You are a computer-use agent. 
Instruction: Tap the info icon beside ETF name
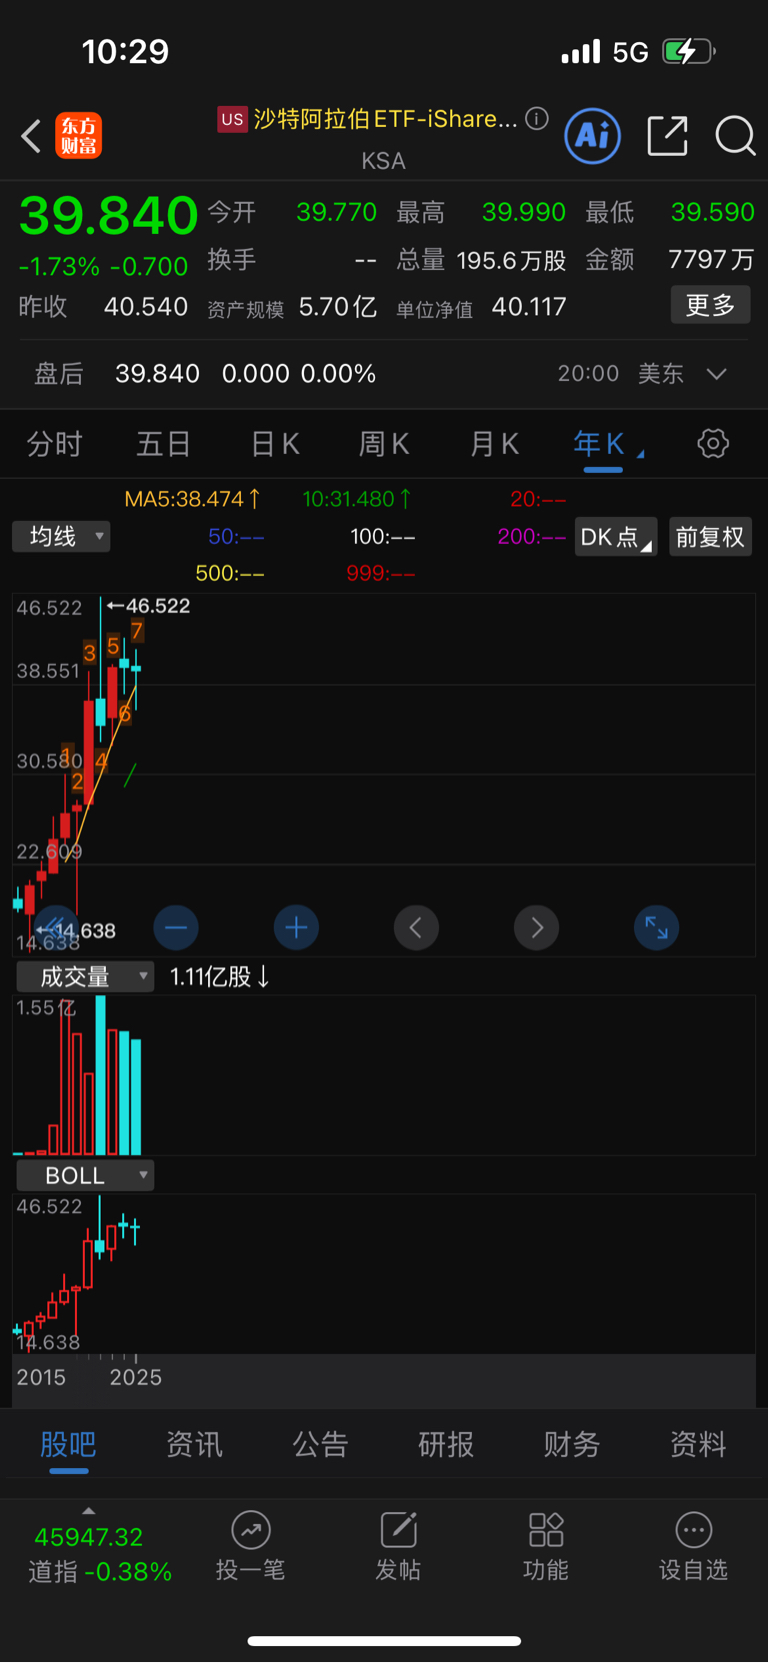click(x=537, y=119)
